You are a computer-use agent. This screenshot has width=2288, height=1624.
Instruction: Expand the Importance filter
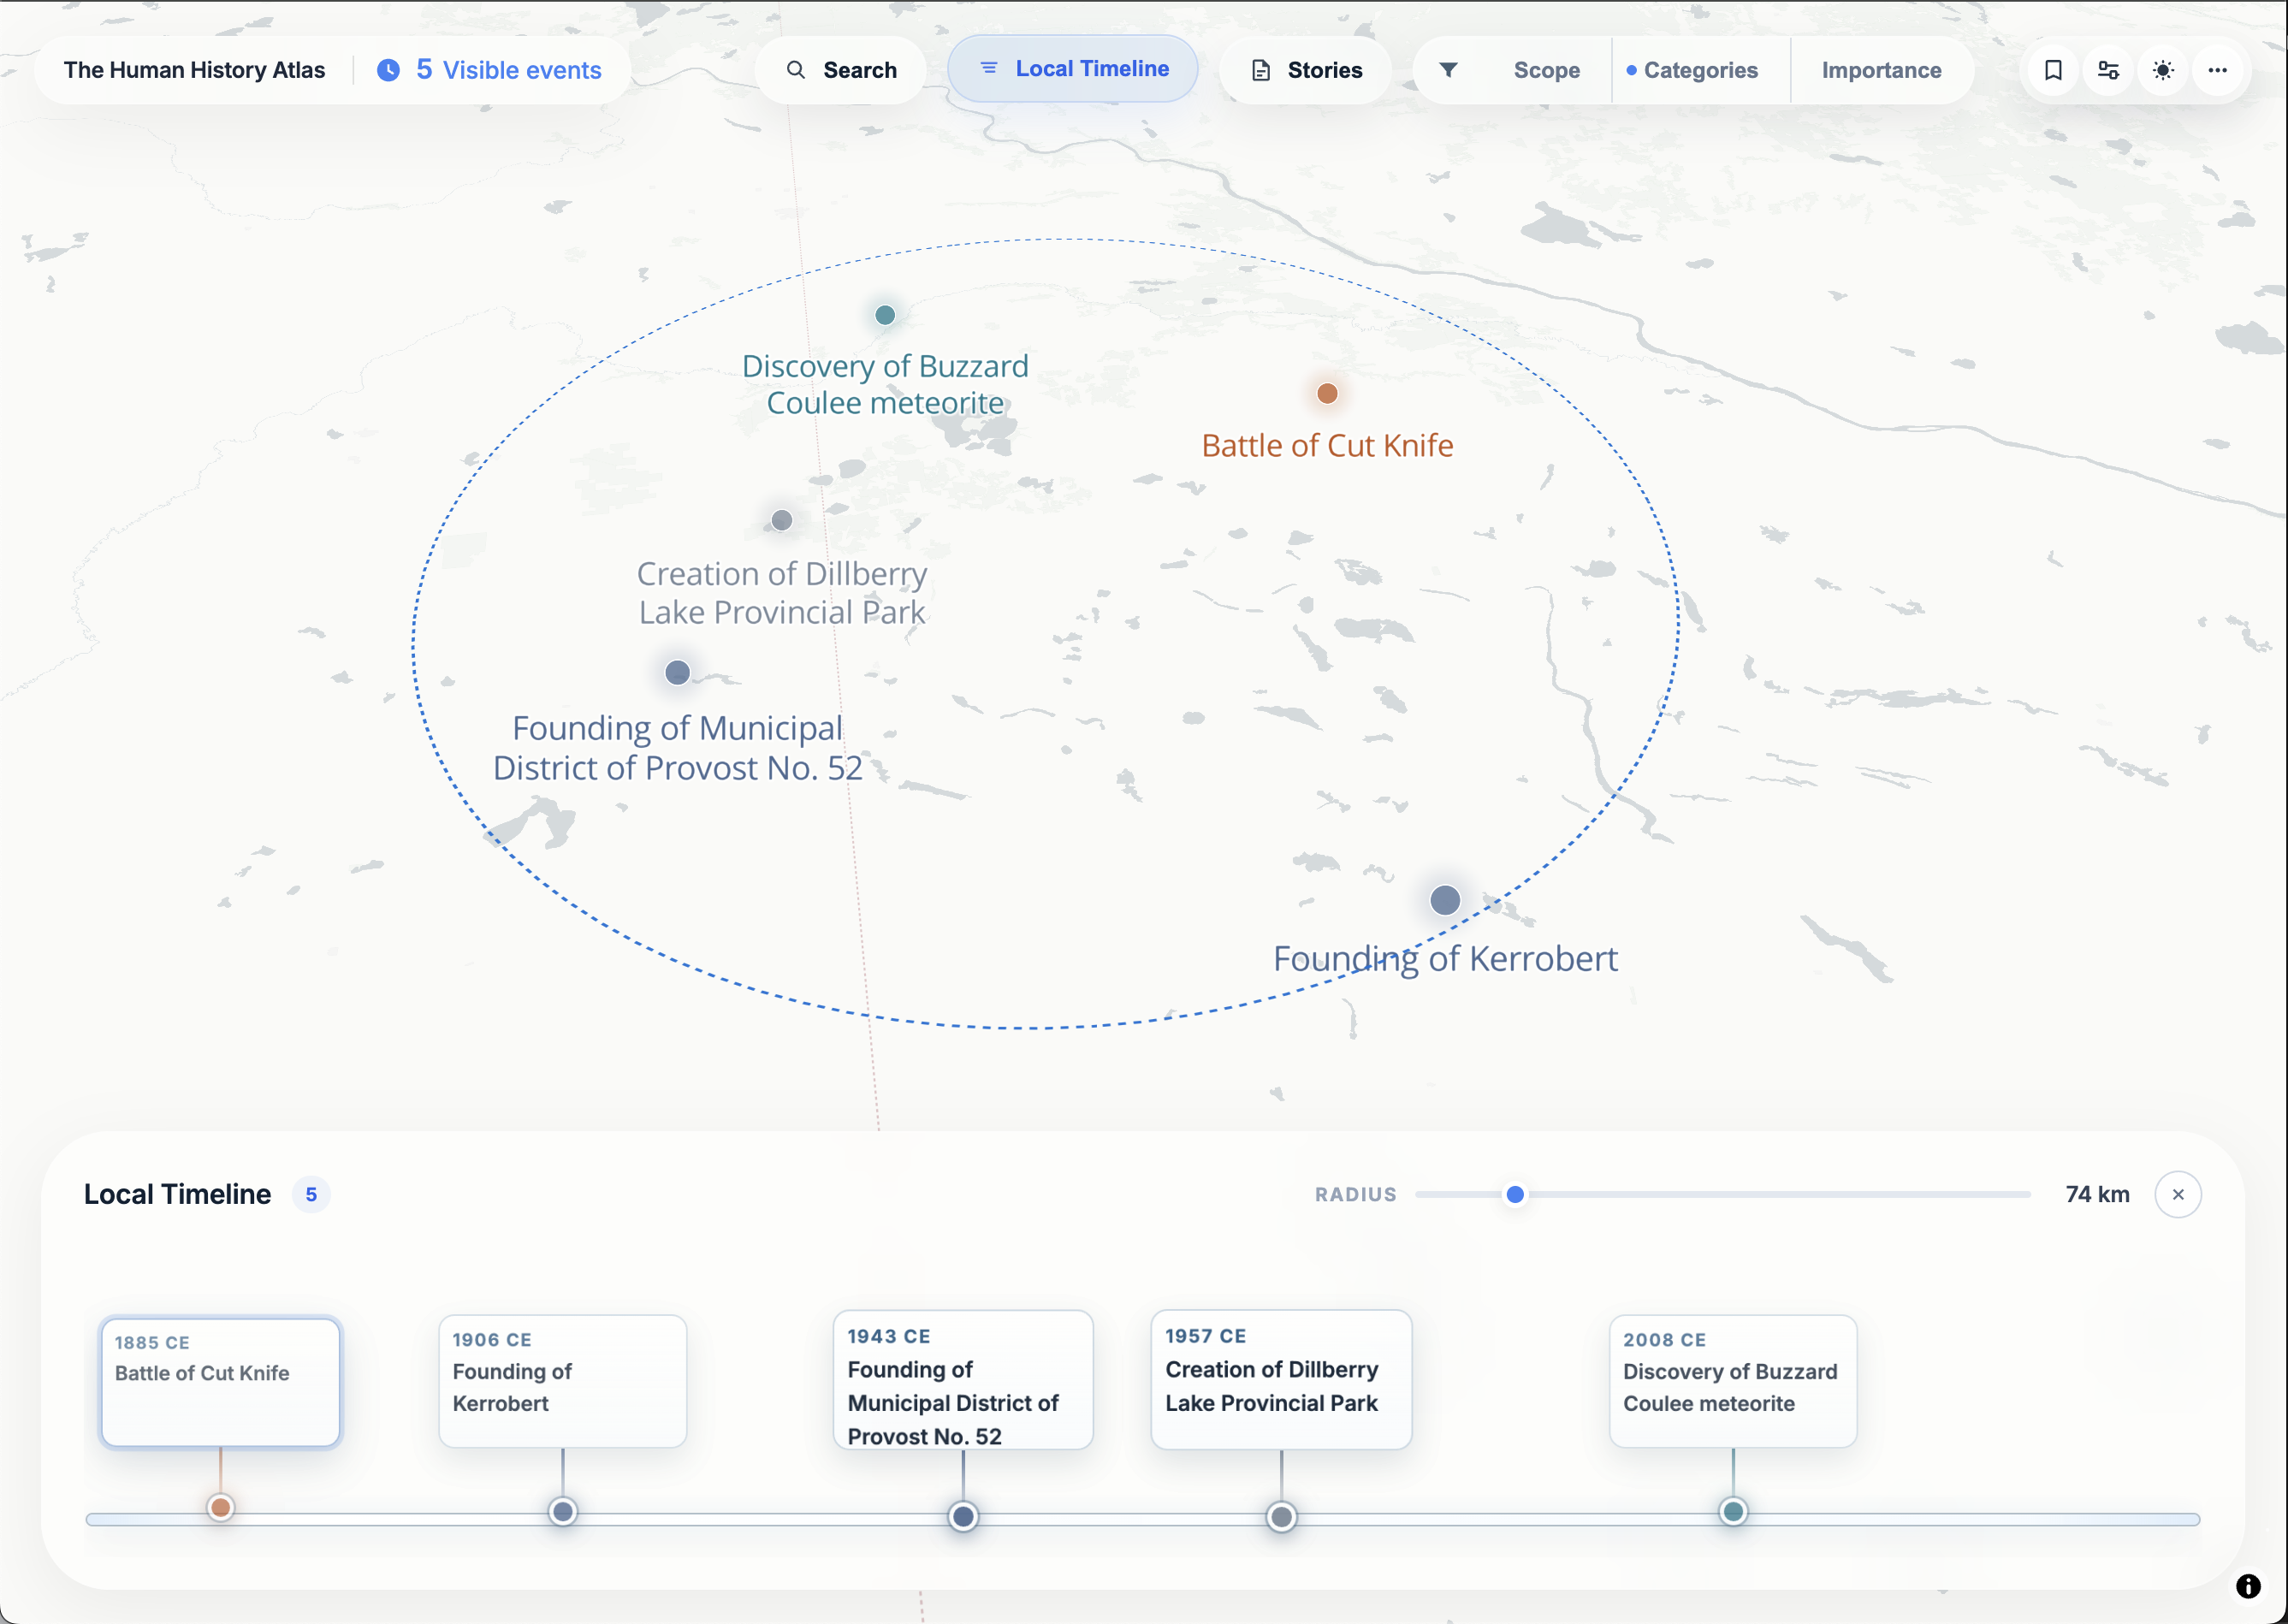(1881, 70)
